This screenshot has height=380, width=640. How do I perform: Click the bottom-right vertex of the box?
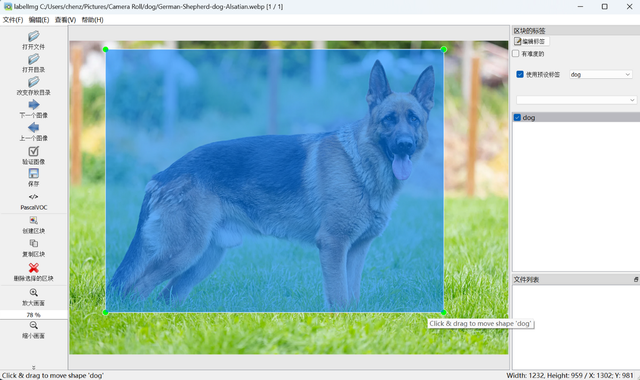(444, 313)
